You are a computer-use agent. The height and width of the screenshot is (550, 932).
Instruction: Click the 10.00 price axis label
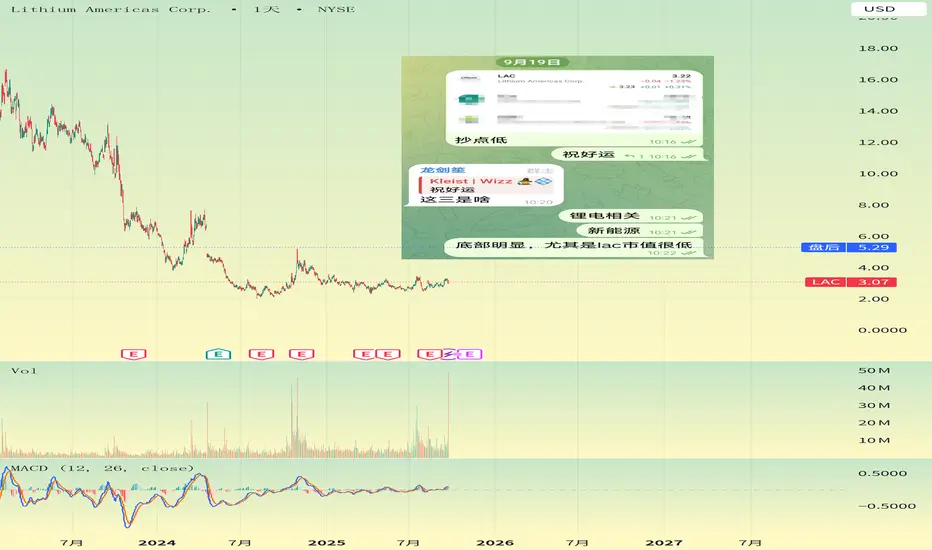click(878, 174)
